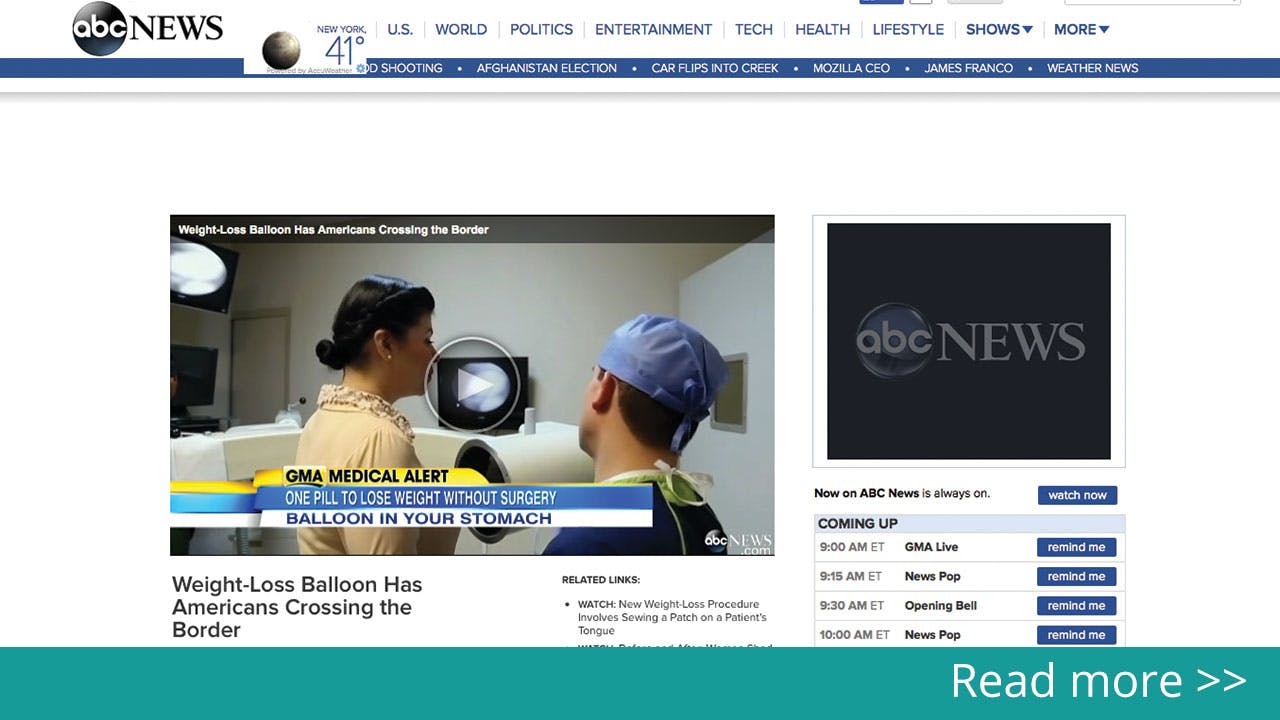
Task: Visit the Health section
Action: click(823, 29)
